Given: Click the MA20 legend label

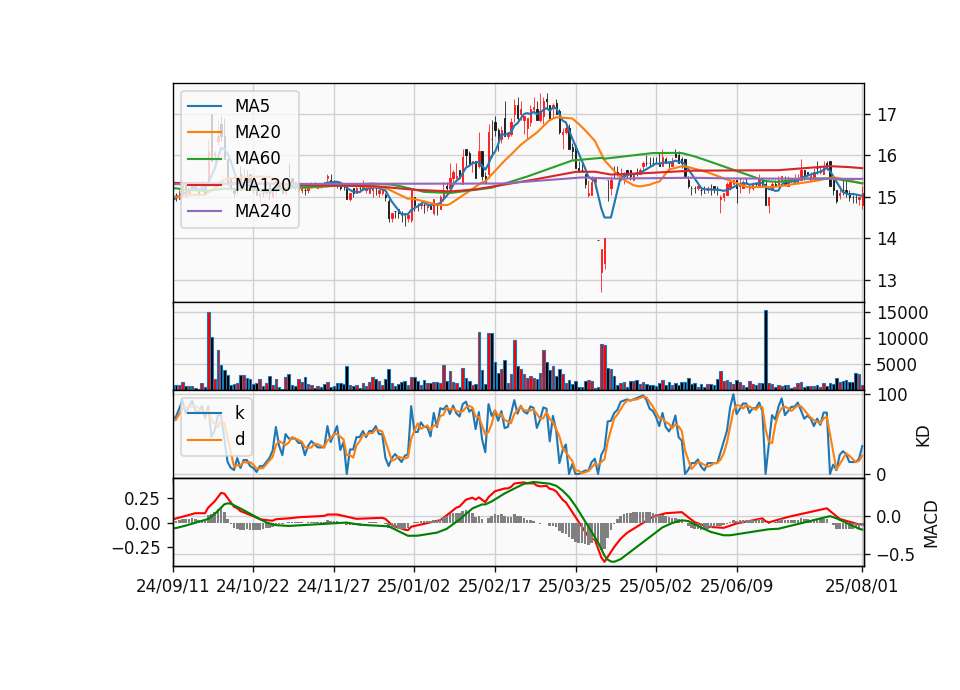Looking at the screenshot, I should click(x=257, y=132).
